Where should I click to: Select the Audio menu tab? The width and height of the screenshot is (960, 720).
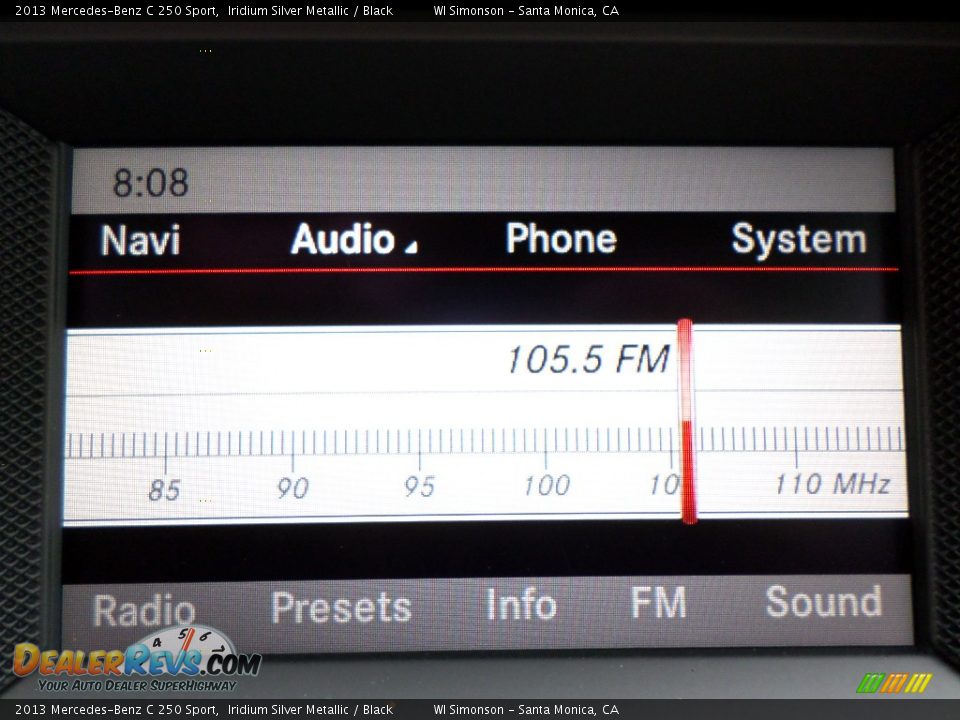pyautogui.click(x=342, y=240)
